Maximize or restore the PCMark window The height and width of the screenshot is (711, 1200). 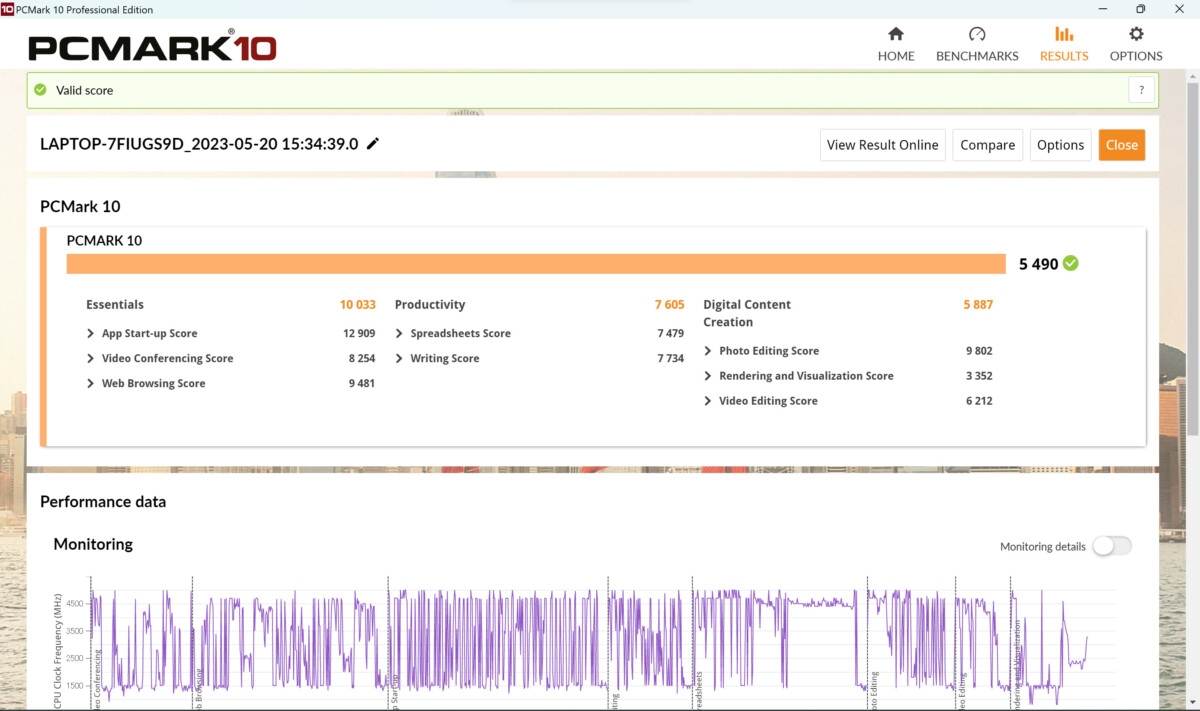coord(1140,9)
